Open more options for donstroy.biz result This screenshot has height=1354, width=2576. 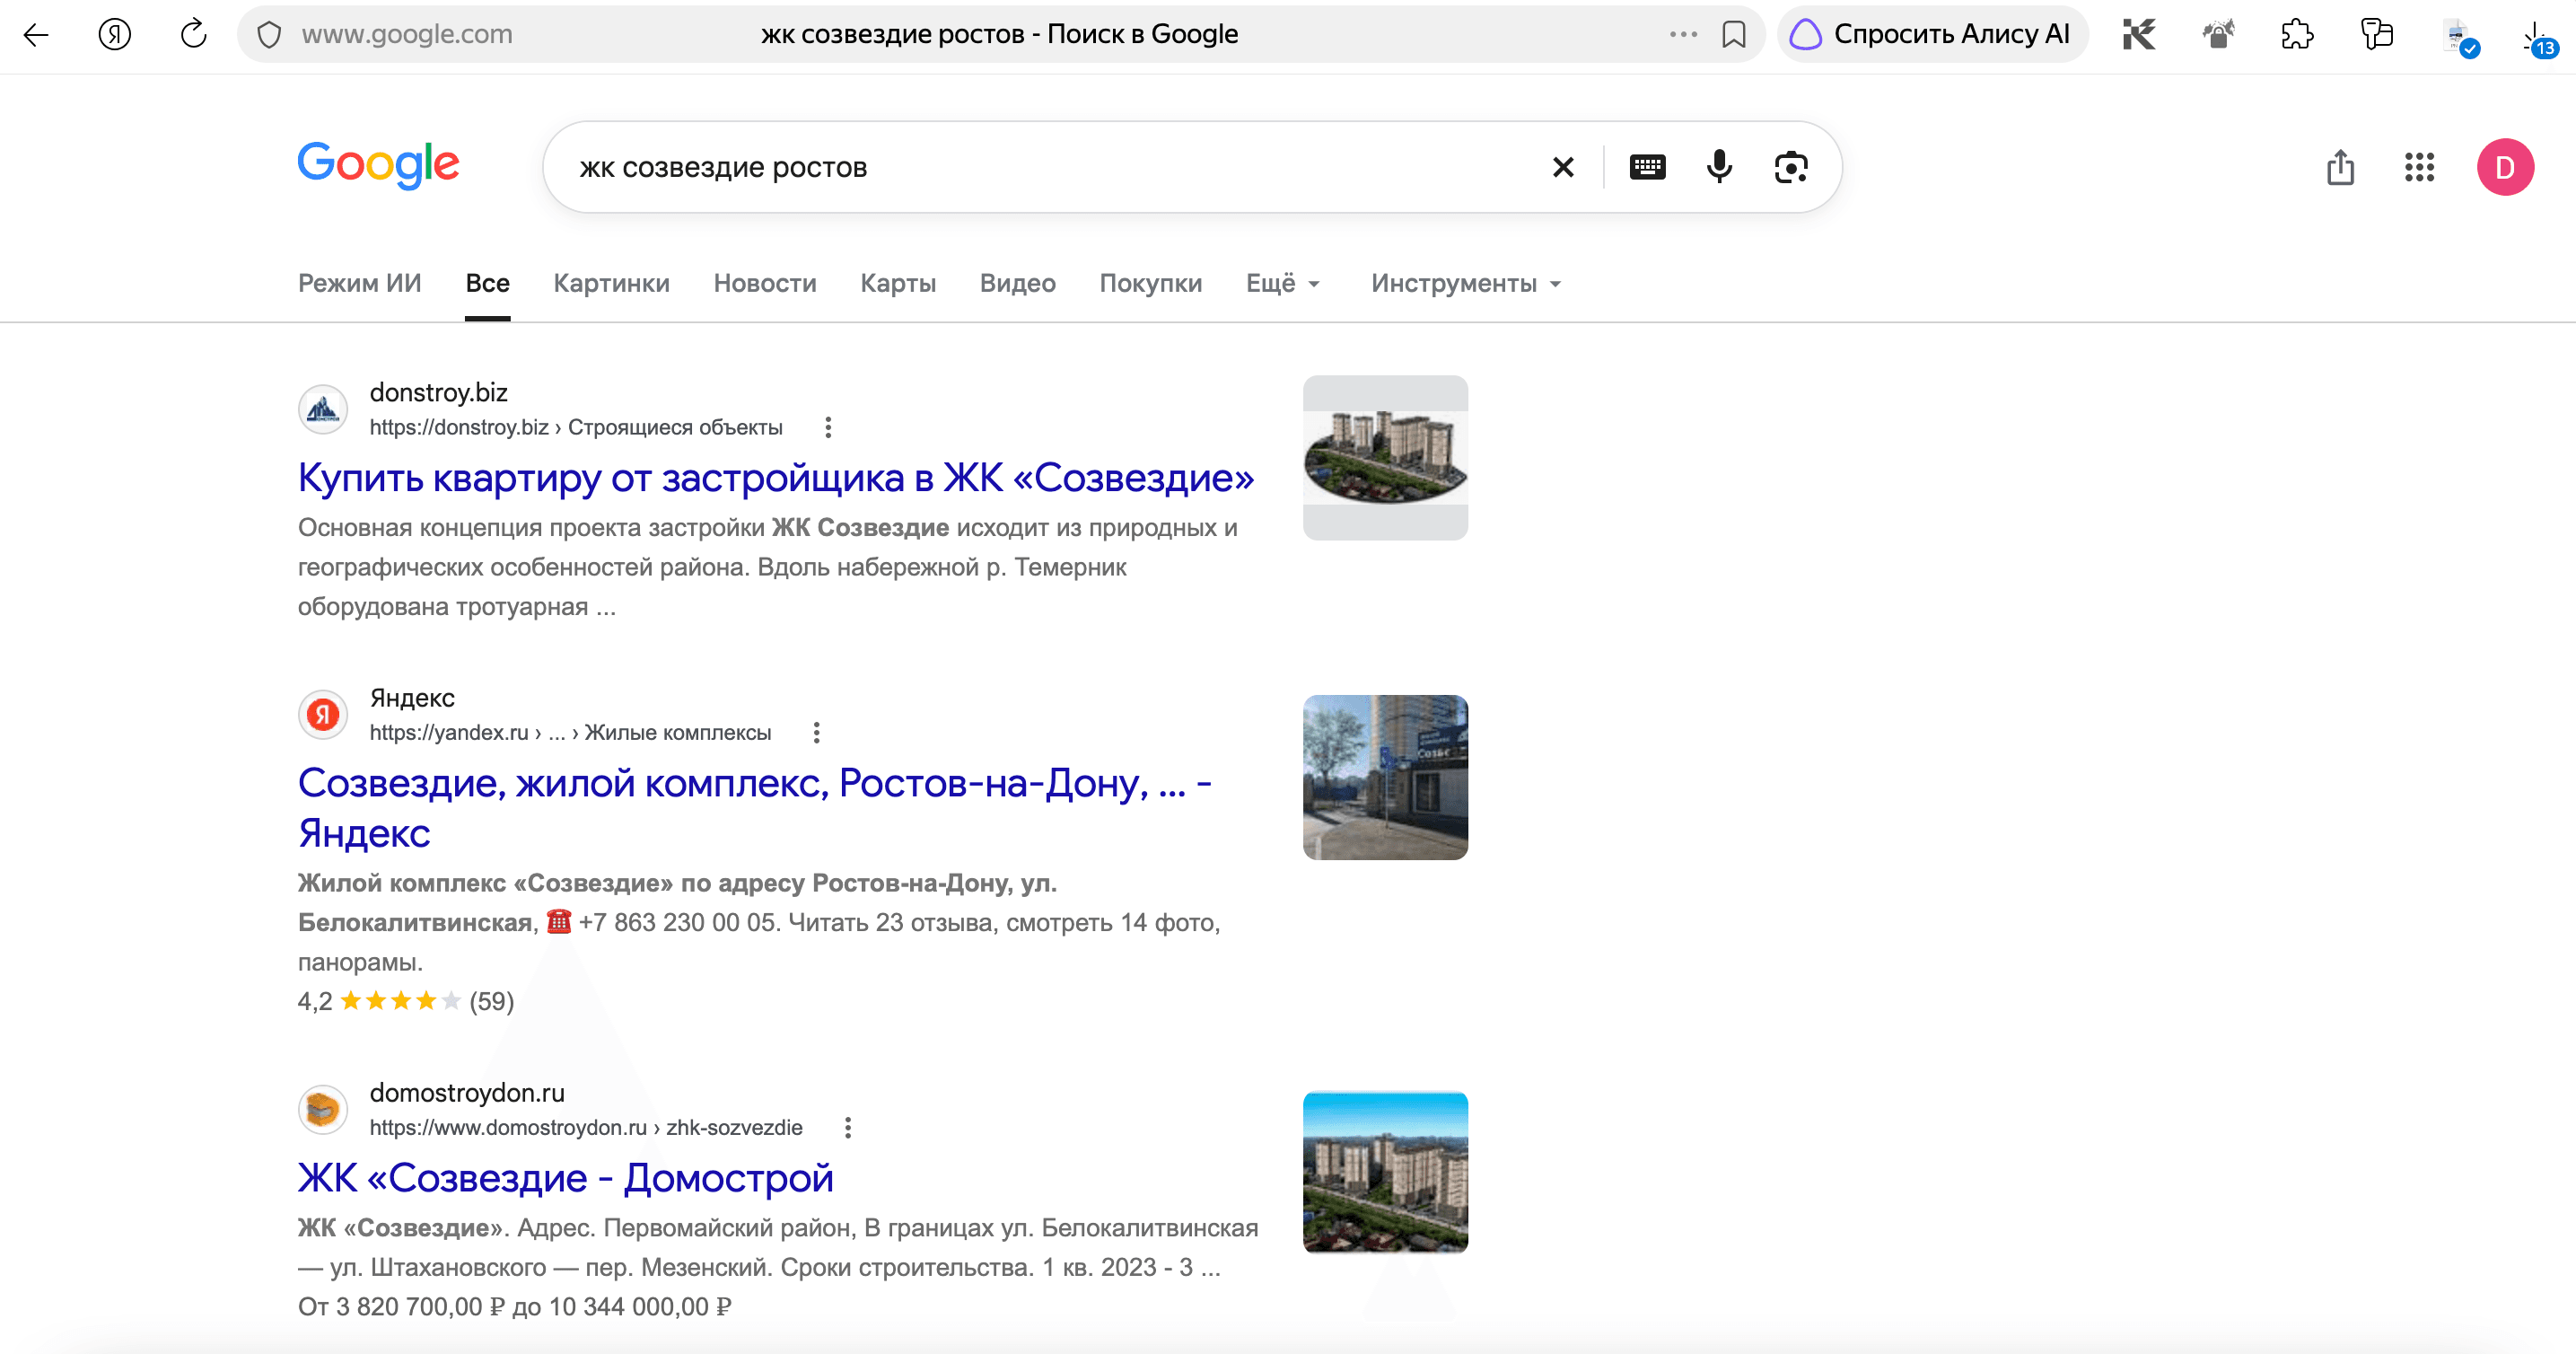coord(828,428)
